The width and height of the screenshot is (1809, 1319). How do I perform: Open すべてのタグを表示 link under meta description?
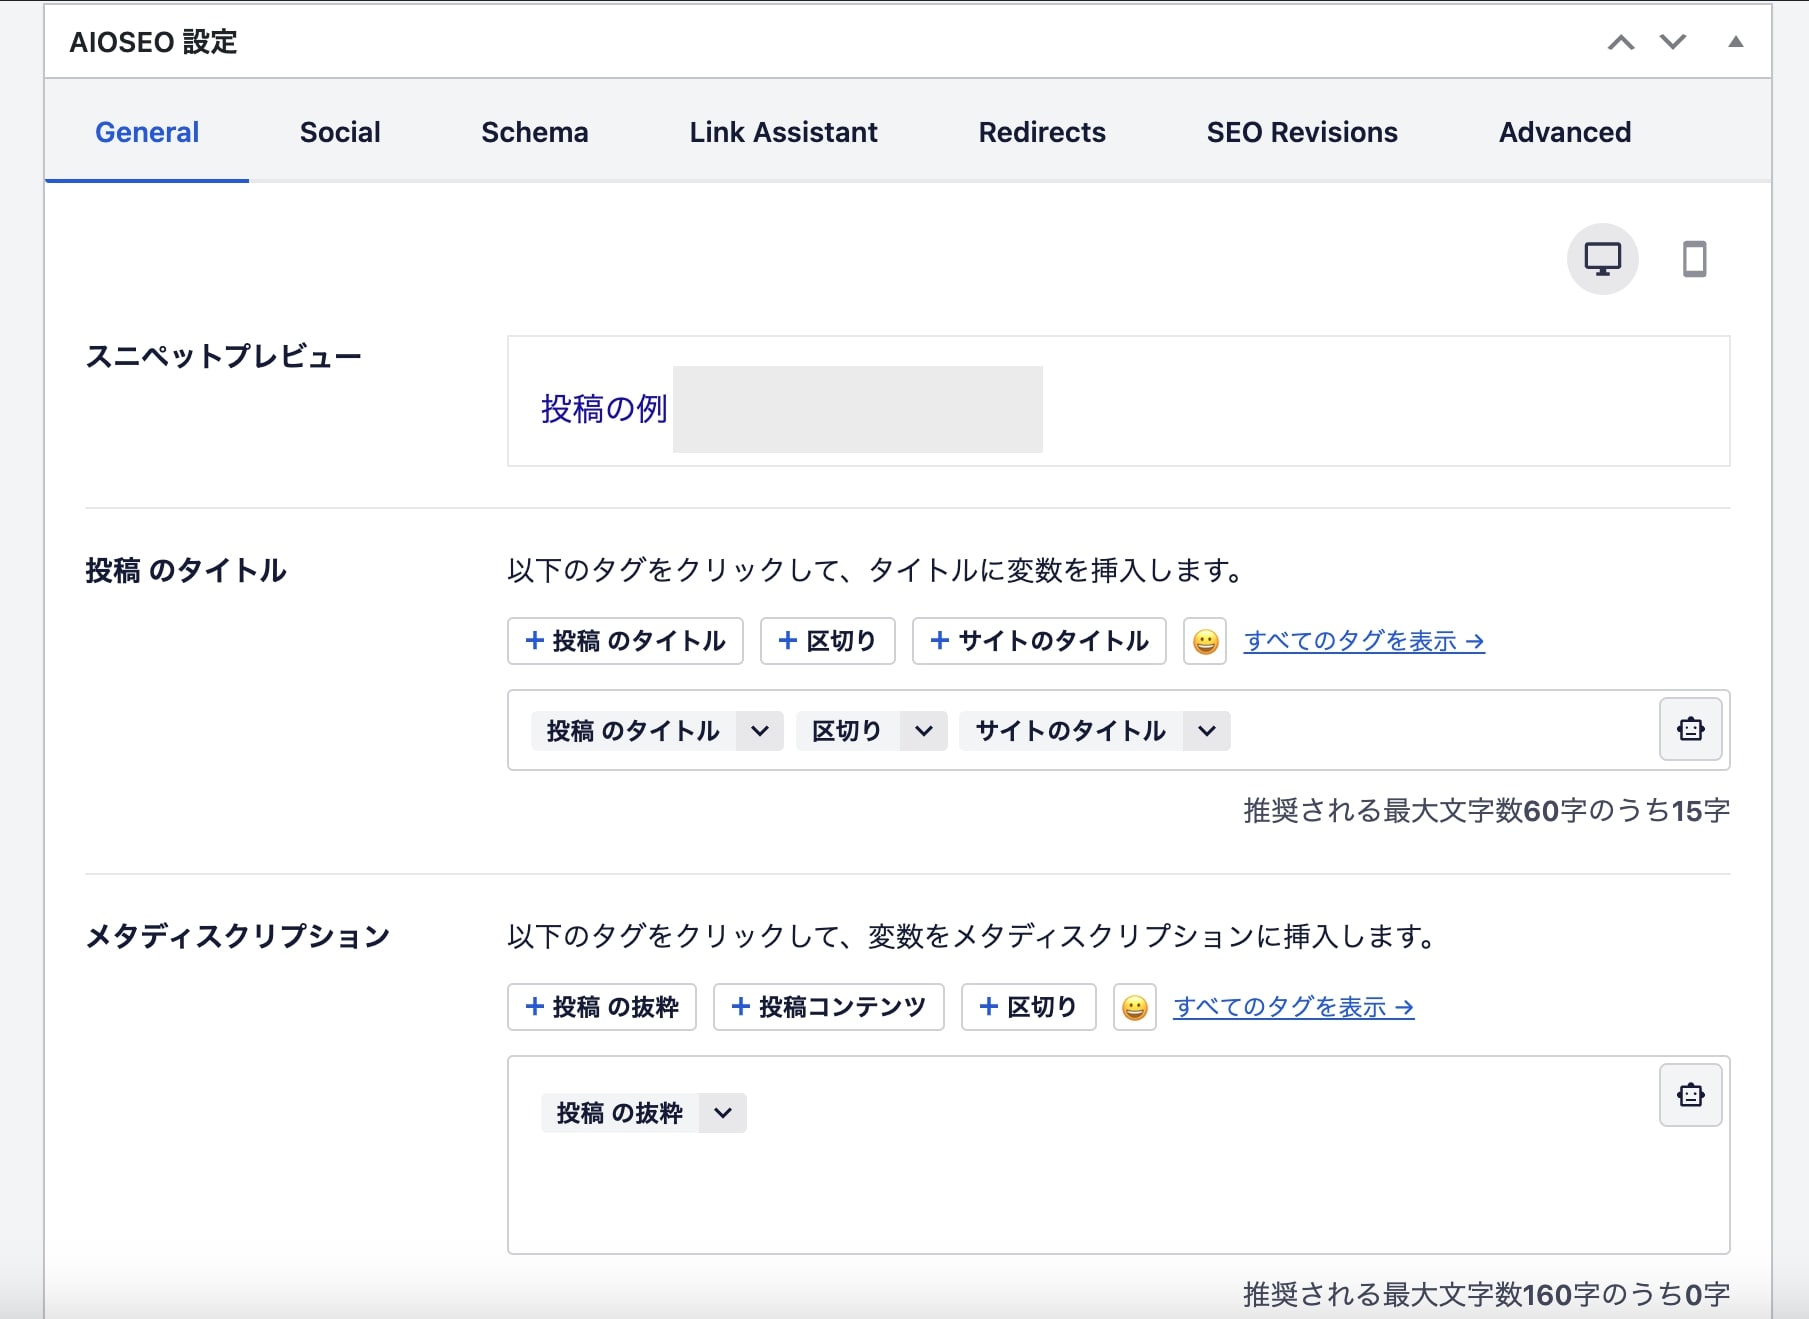click(x=1292, y=1007)
